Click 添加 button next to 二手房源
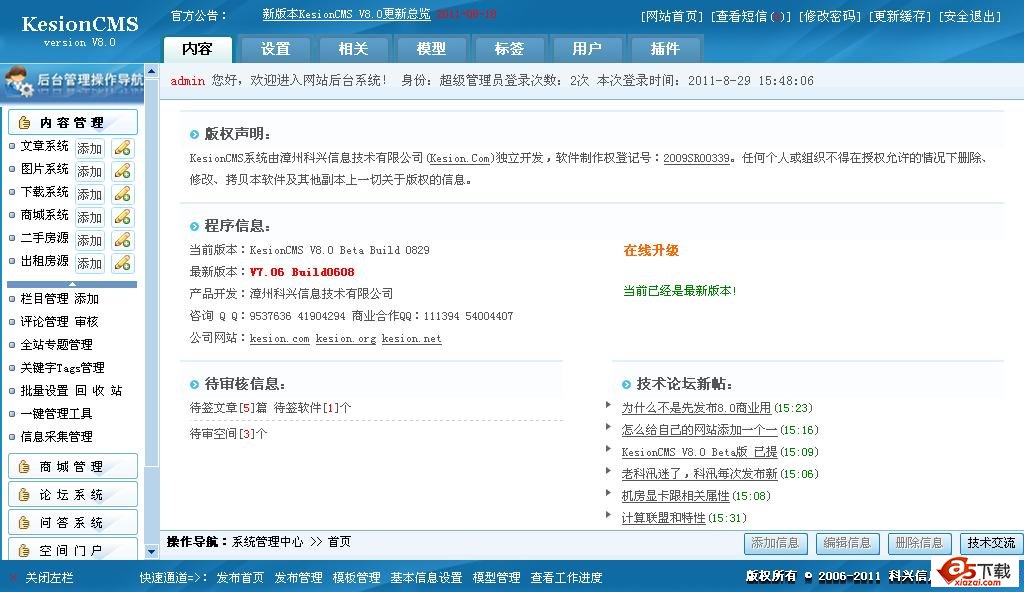The height and width of the screenshot is (592, 1024). [x=89, y=240]
